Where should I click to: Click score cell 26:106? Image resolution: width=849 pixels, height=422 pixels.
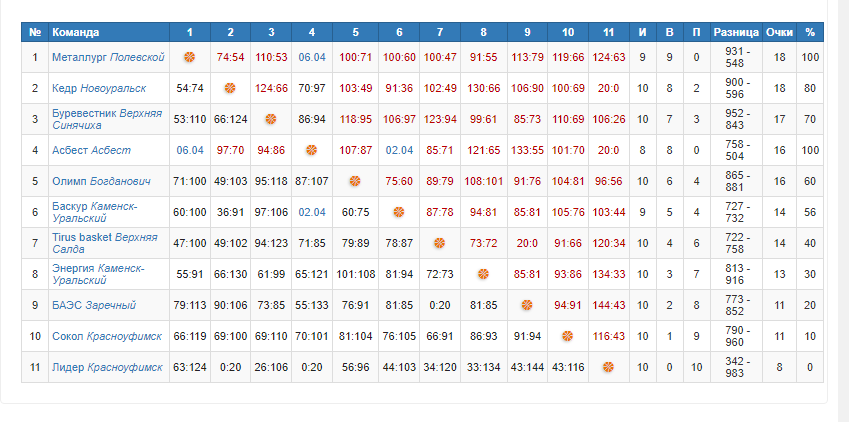tap(271, 367)
